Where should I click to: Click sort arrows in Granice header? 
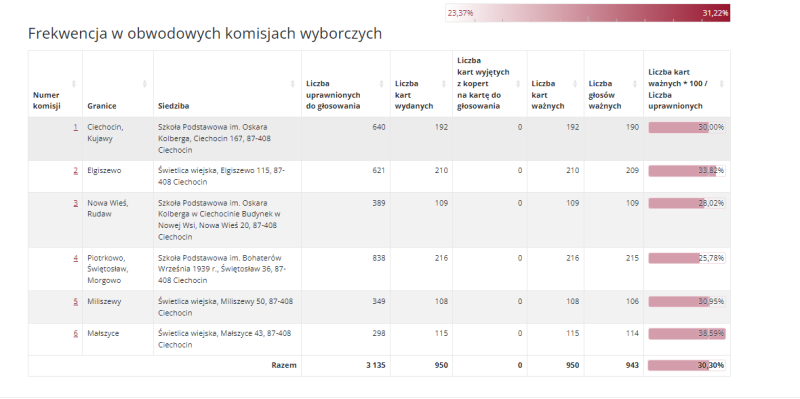click(144, 84)
